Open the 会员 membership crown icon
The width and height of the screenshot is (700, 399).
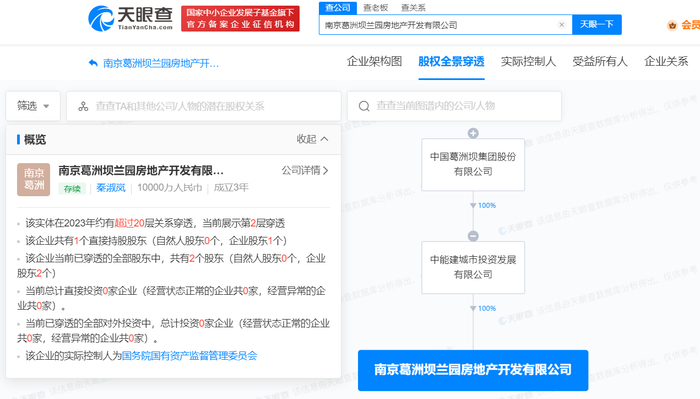coord(672,25)
